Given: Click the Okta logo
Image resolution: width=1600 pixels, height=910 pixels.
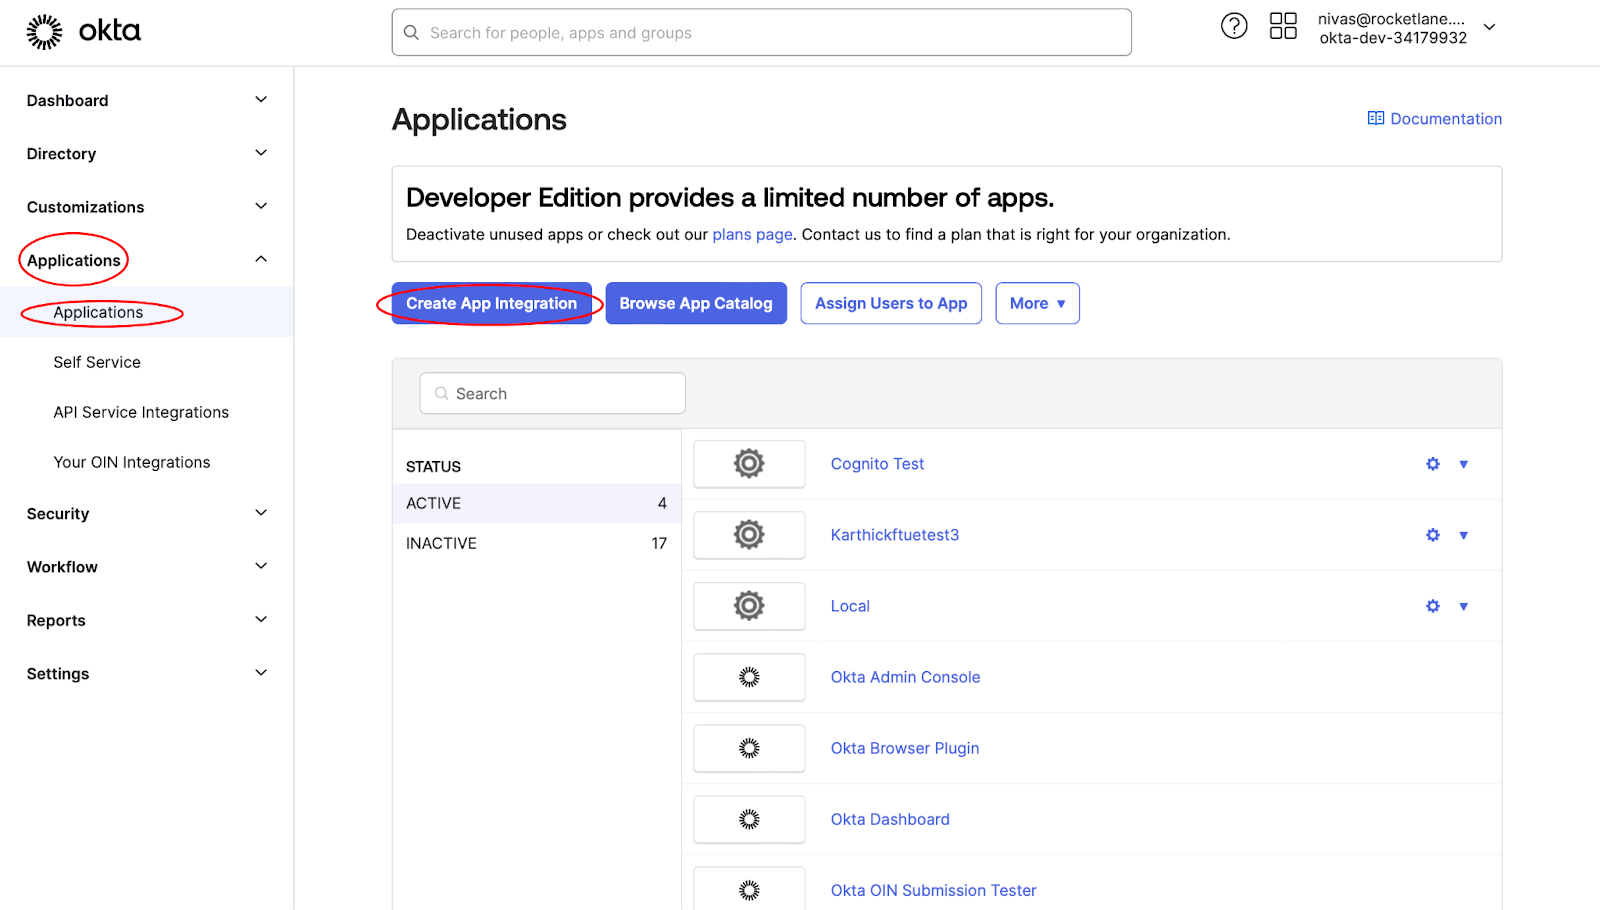Looking at the screenshot, I should click(84, 32).
